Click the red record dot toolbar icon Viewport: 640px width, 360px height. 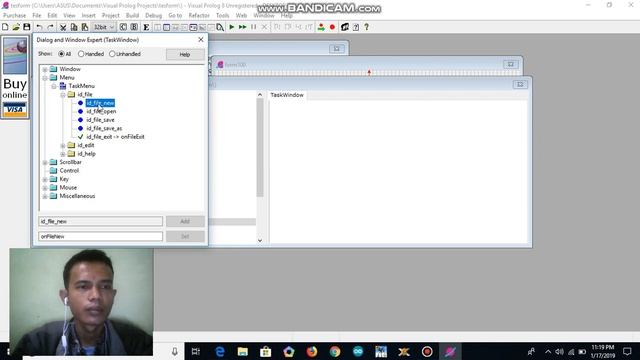[332, 27]
